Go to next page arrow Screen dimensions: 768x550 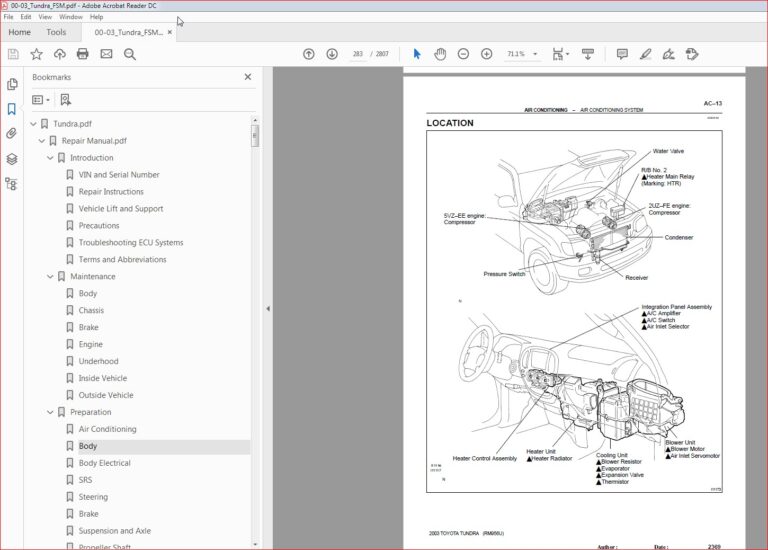coord(331,54)
